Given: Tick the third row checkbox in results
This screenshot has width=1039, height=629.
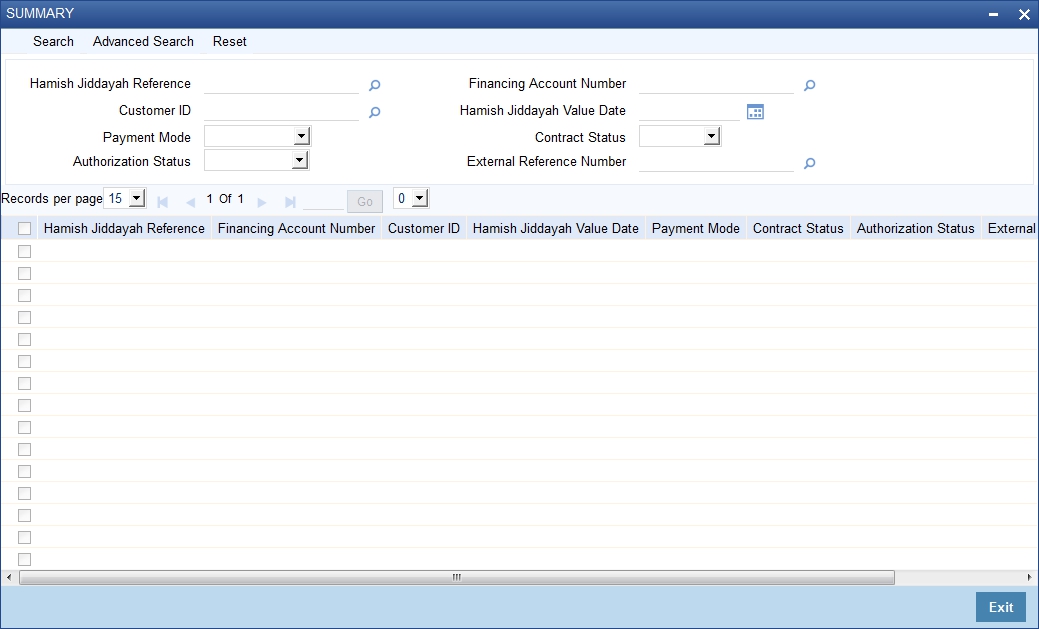Looking at the screenshot, I should click(x=25, y=295).
